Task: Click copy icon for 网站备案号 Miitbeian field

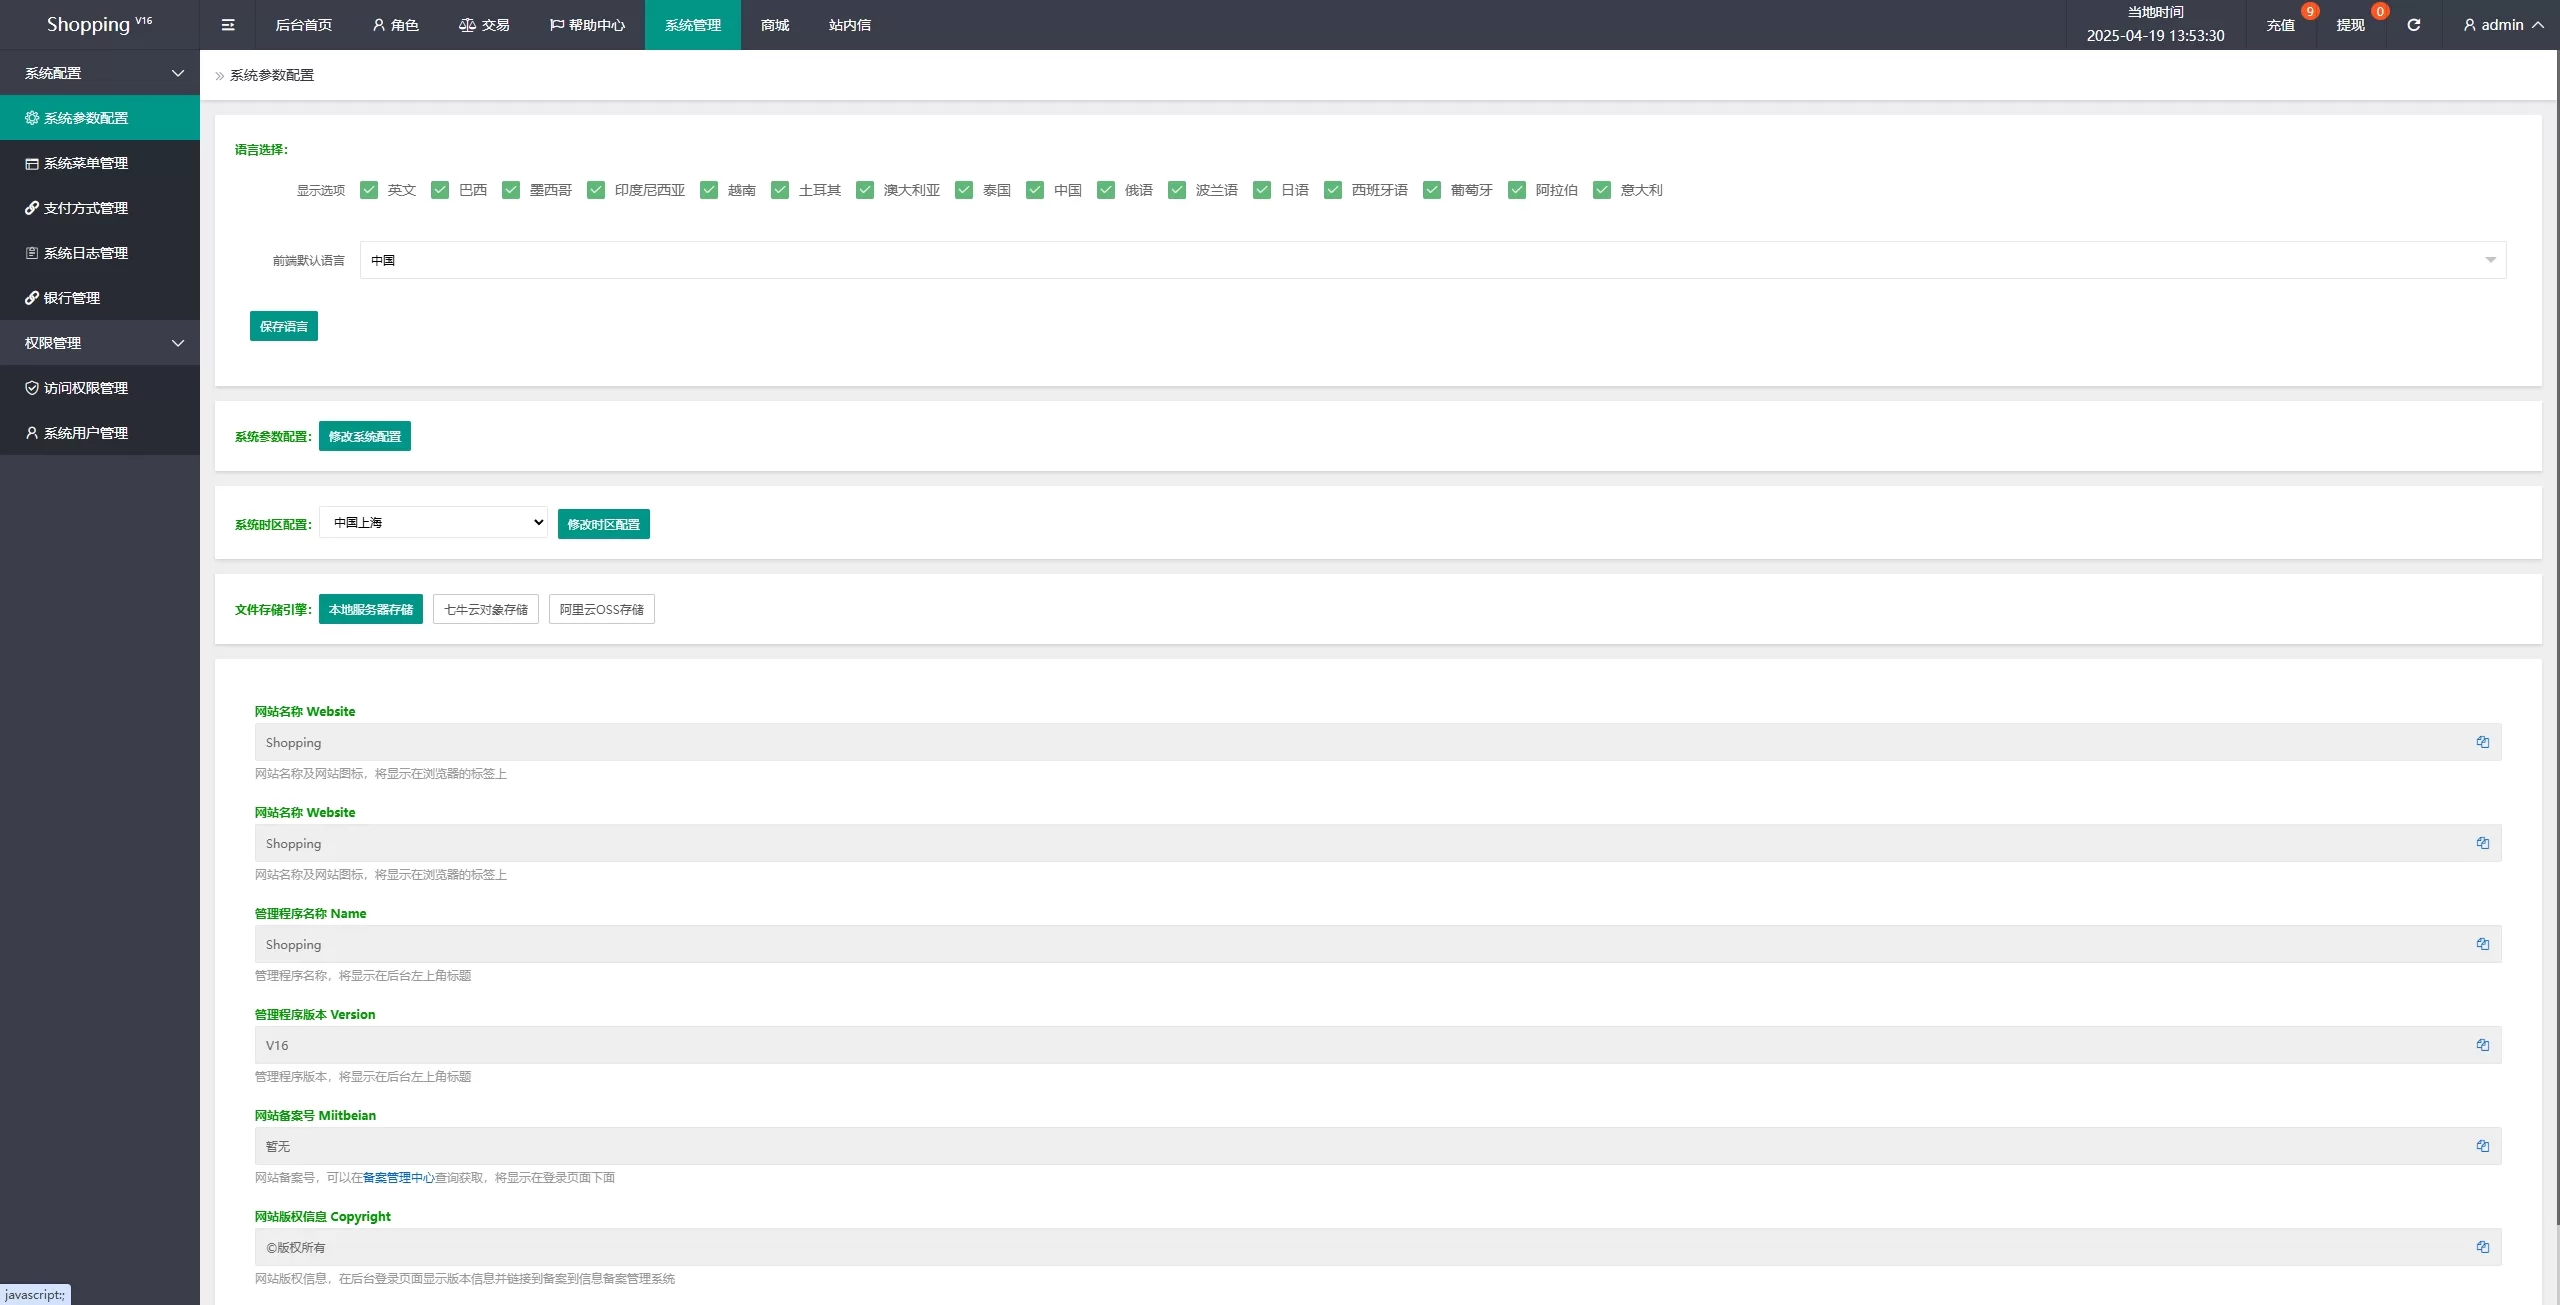Action: 2482,1146
